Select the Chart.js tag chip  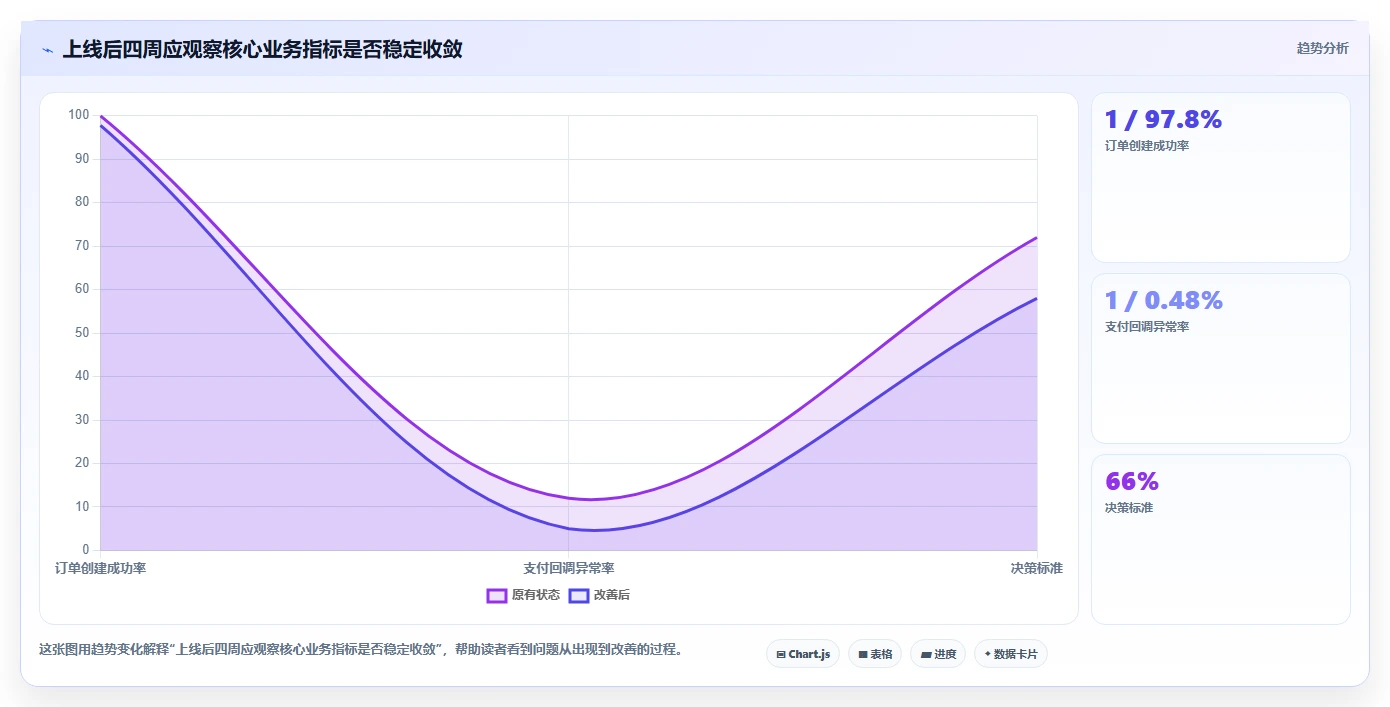click(x=803, y=654)
